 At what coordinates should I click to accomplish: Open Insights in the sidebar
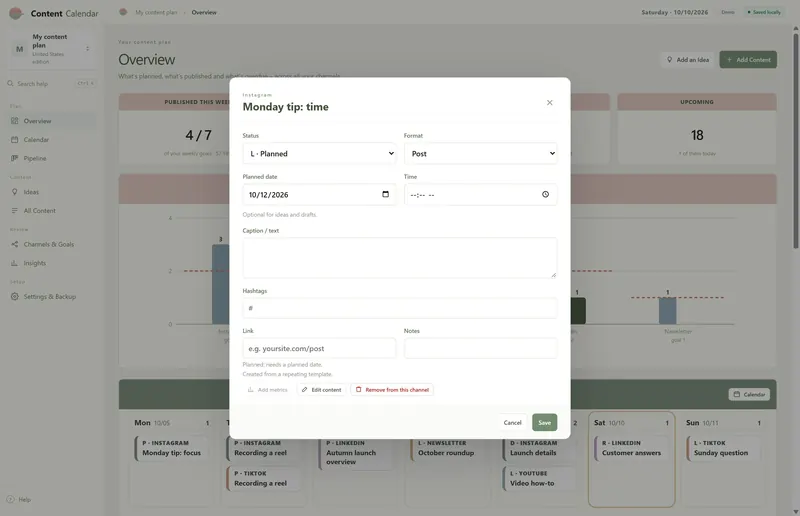pos(52,263)
